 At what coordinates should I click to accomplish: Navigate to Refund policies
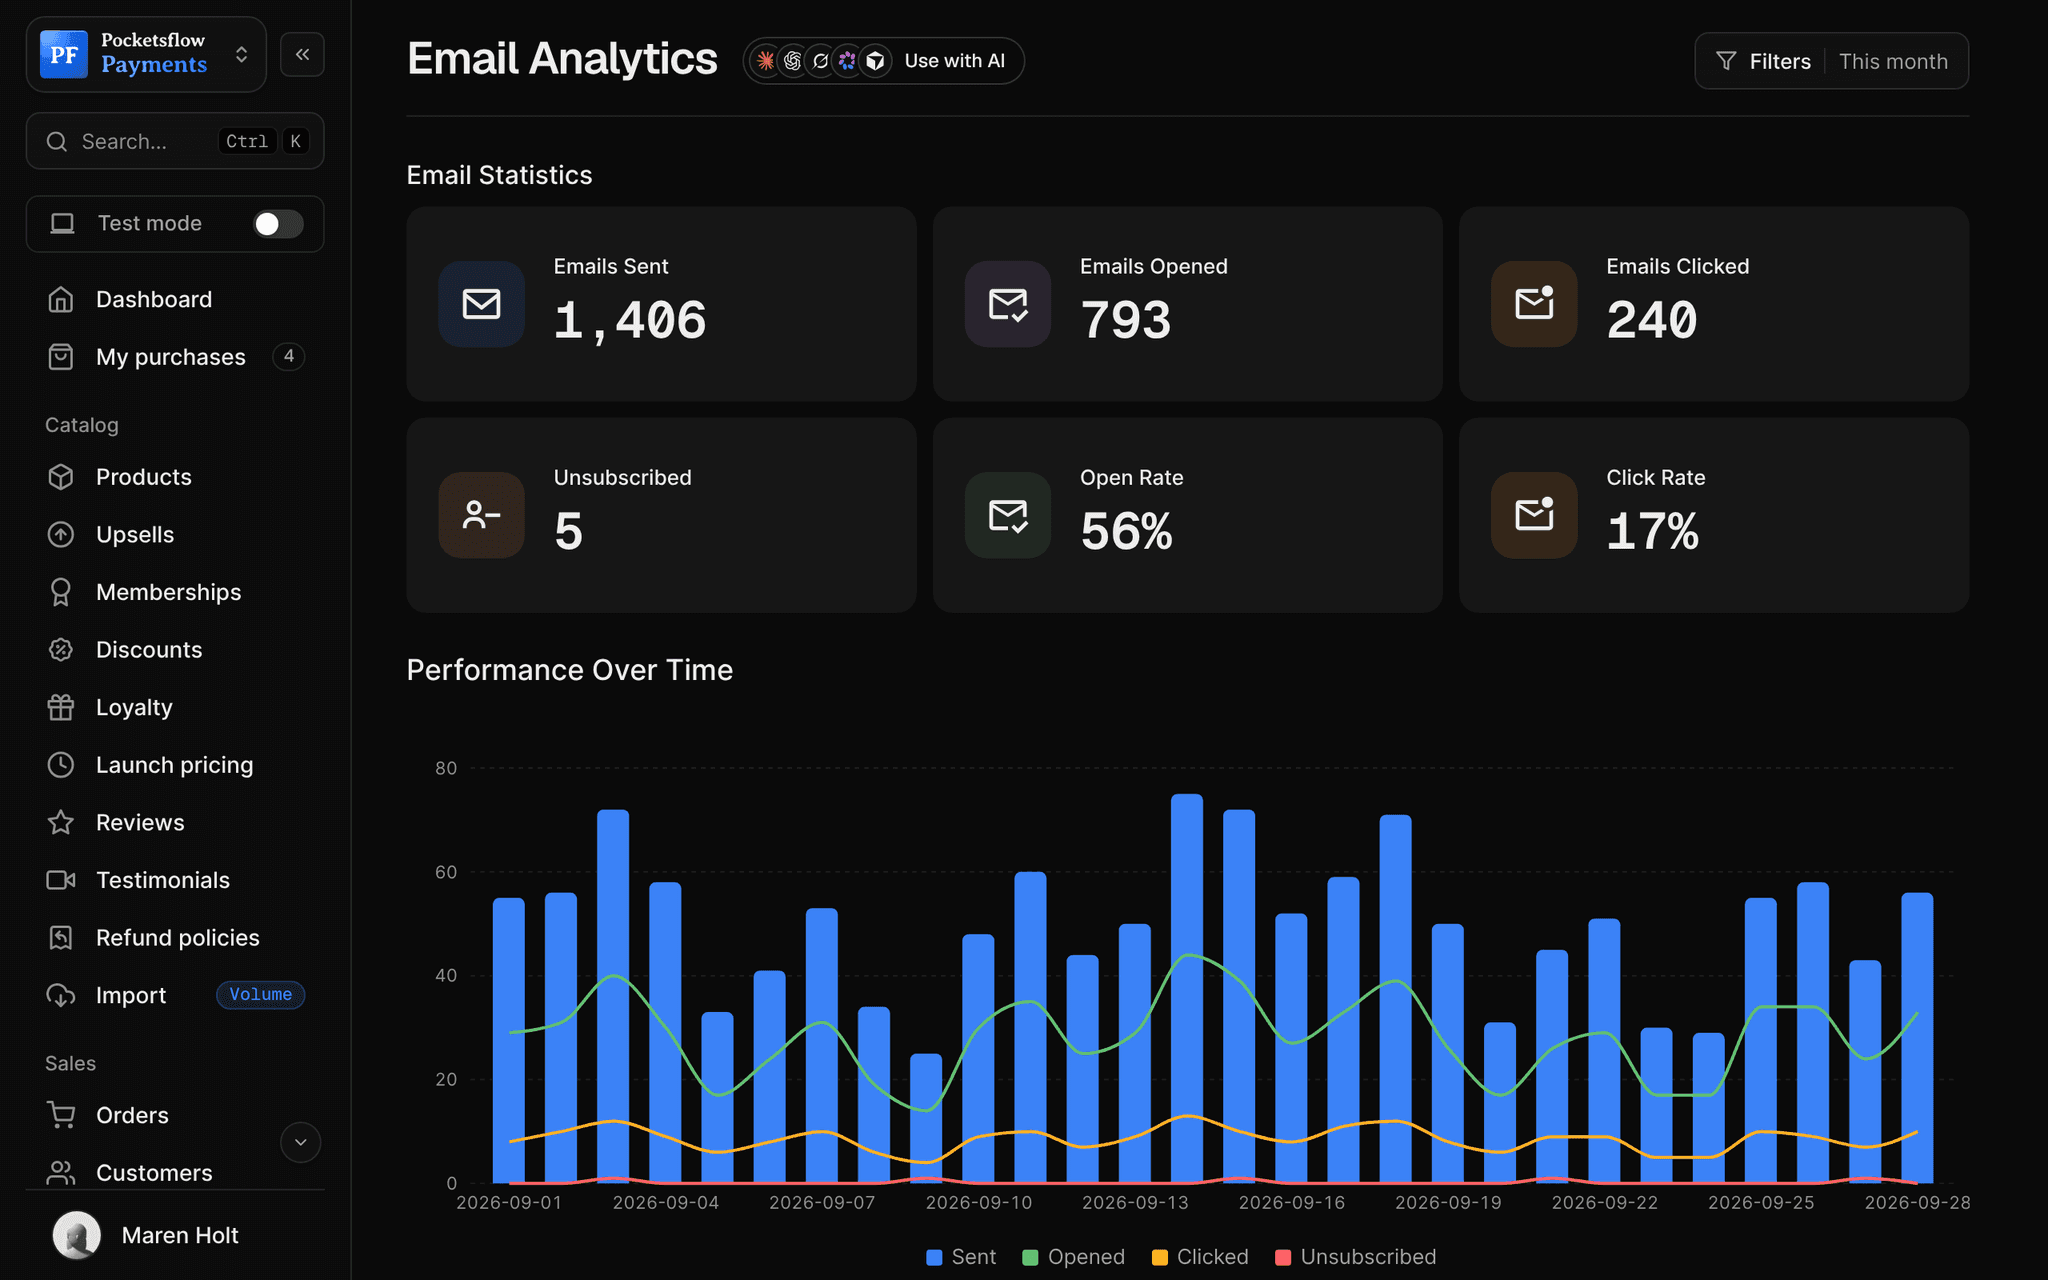point(177,938)
